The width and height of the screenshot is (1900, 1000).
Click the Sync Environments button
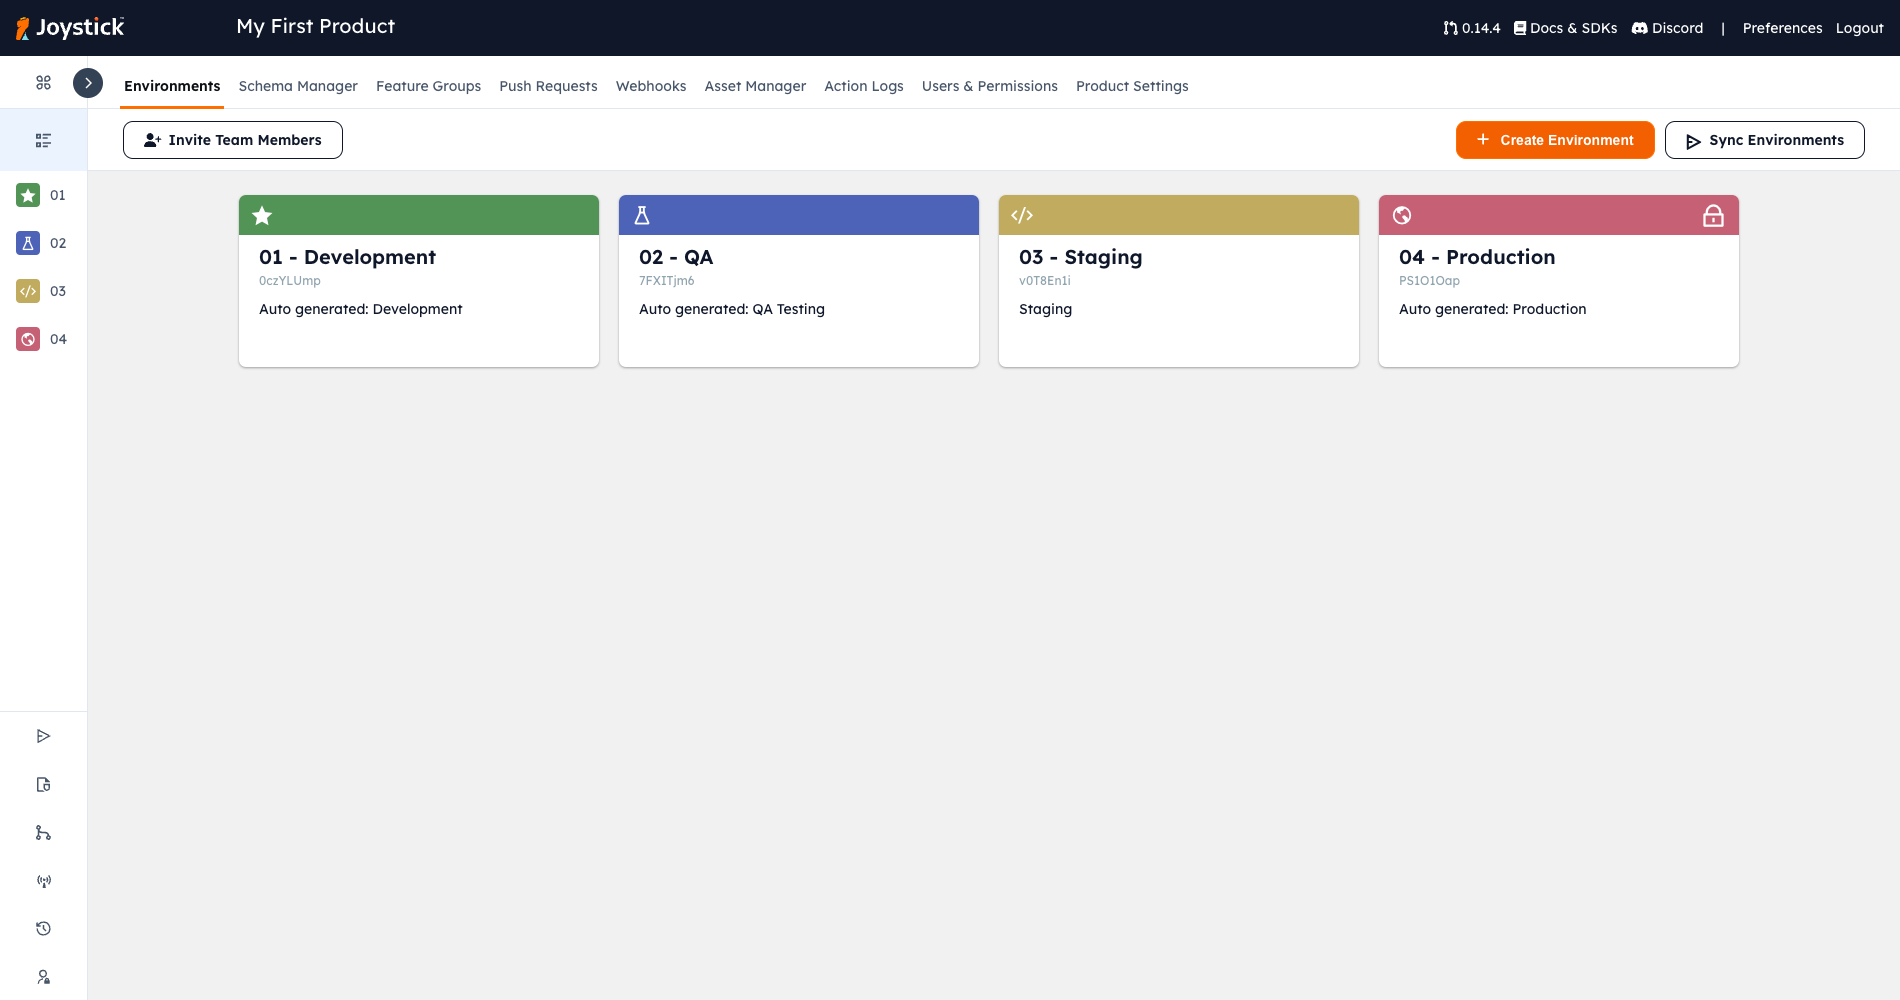click(x=1765, y=140)
